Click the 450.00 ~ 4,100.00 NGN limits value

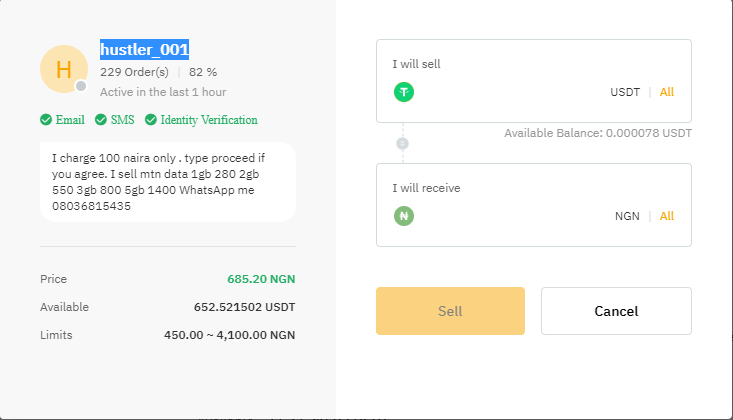click(230, 335)
